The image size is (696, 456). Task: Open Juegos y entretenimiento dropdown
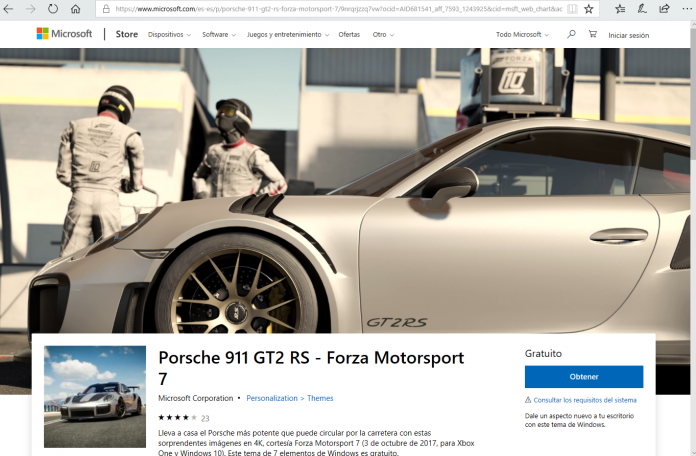click(288, 34)
